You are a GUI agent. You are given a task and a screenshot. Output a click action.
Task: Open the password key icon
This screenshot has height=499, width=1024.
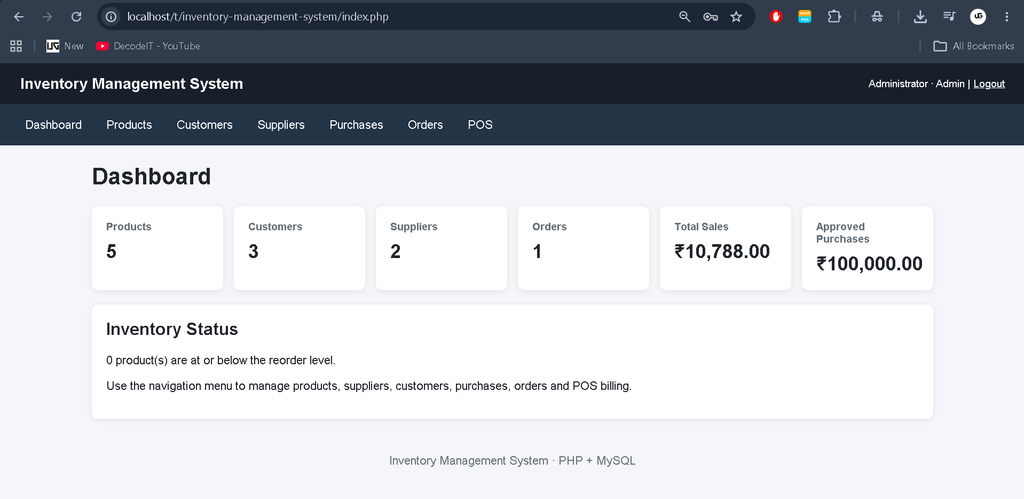click(x=711, y=17)
